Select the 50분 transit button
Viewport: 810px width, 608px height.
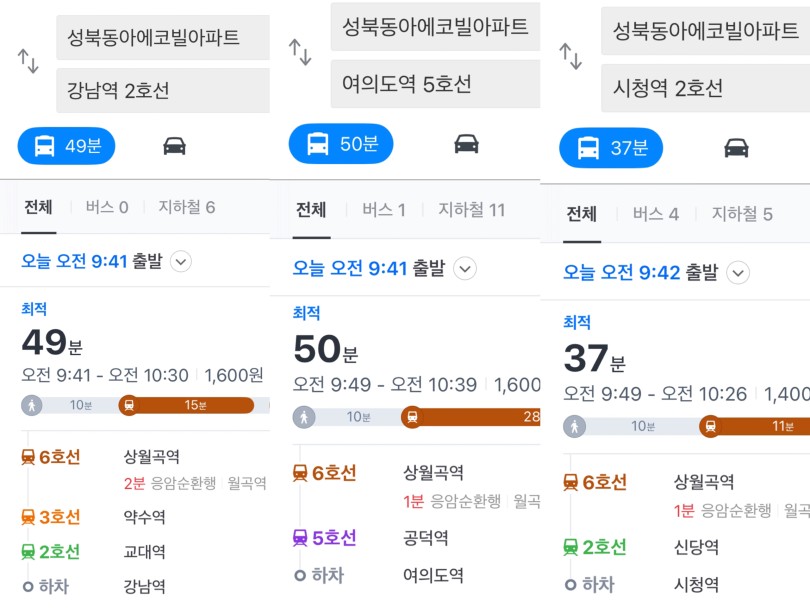(x=341, y=144)
